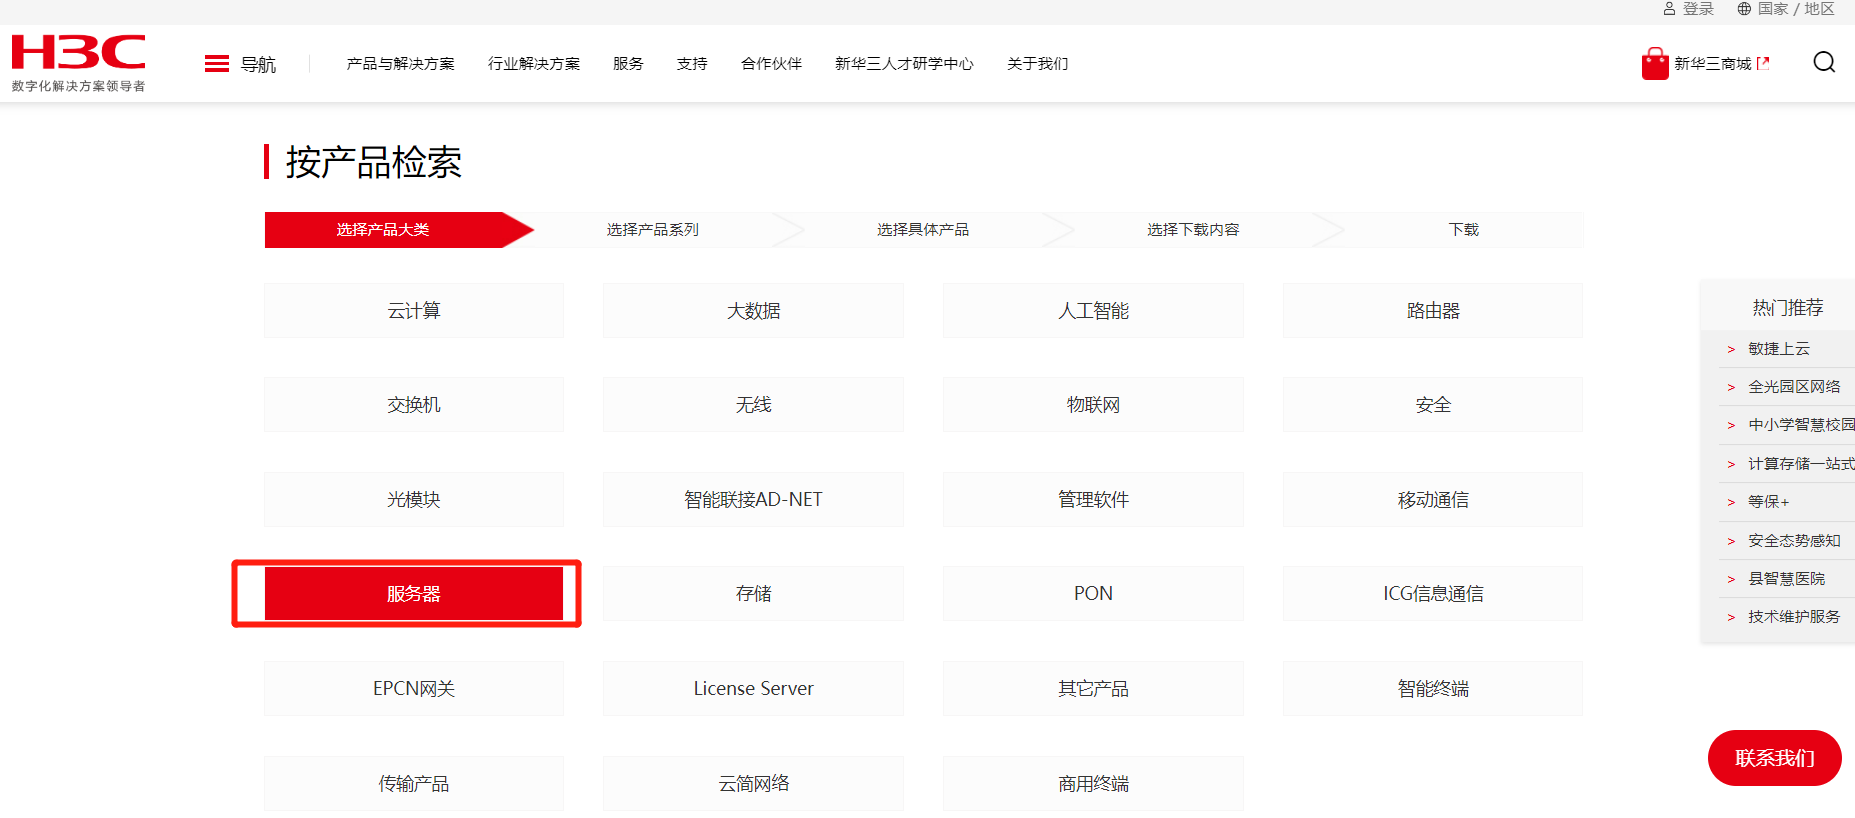Screen dimensions: 1855x818
Task: Open 合作伙伴 menu
Action: pyautogui.click(x=771, y=64)
